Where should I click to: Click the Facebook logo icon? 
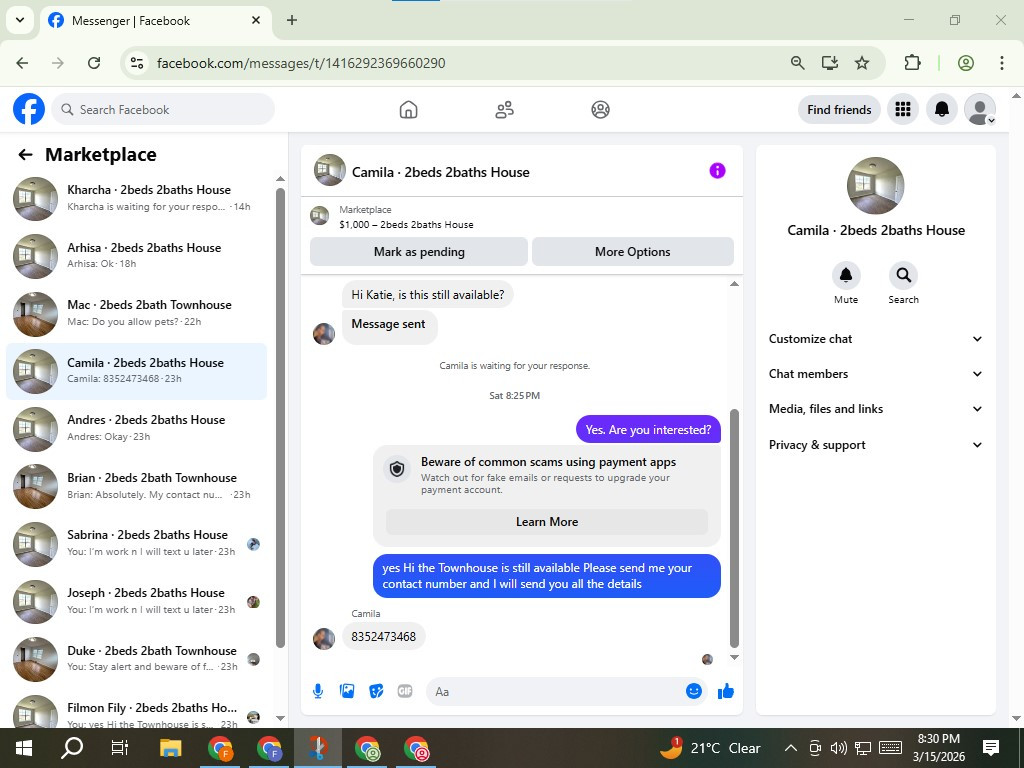tap(29, 109)
